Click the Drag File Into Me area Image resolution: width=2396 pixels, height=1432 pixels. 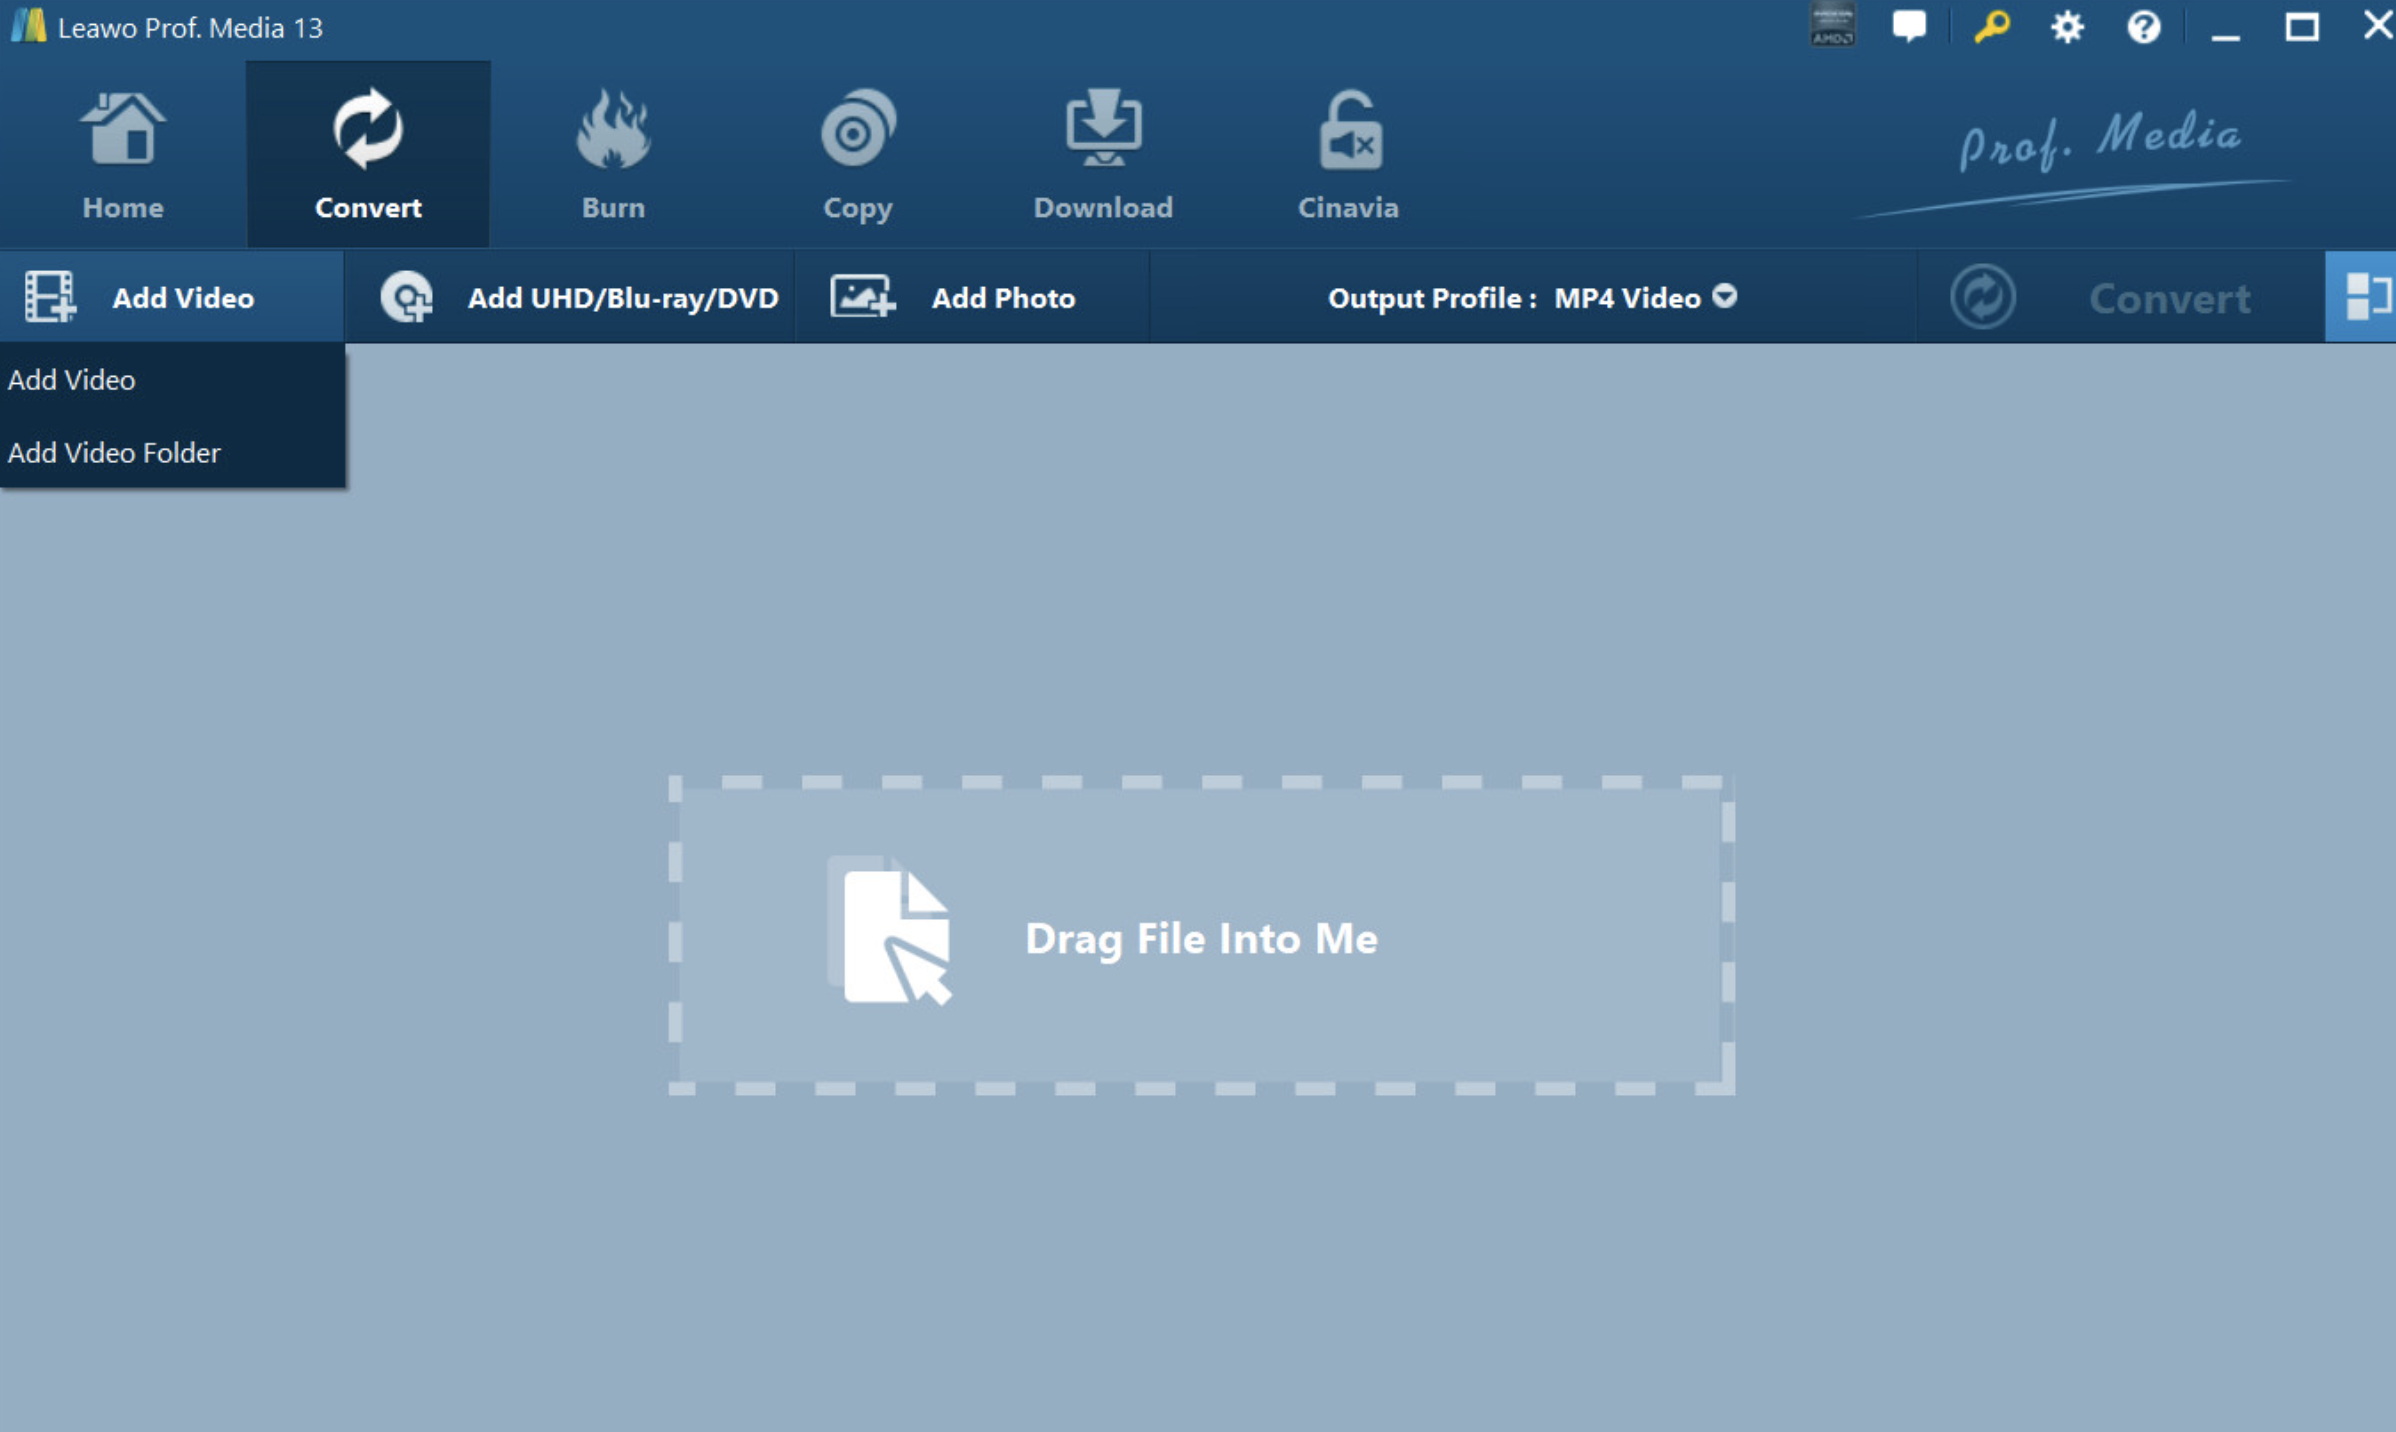pyautogui.click(x=1201, y=935)
